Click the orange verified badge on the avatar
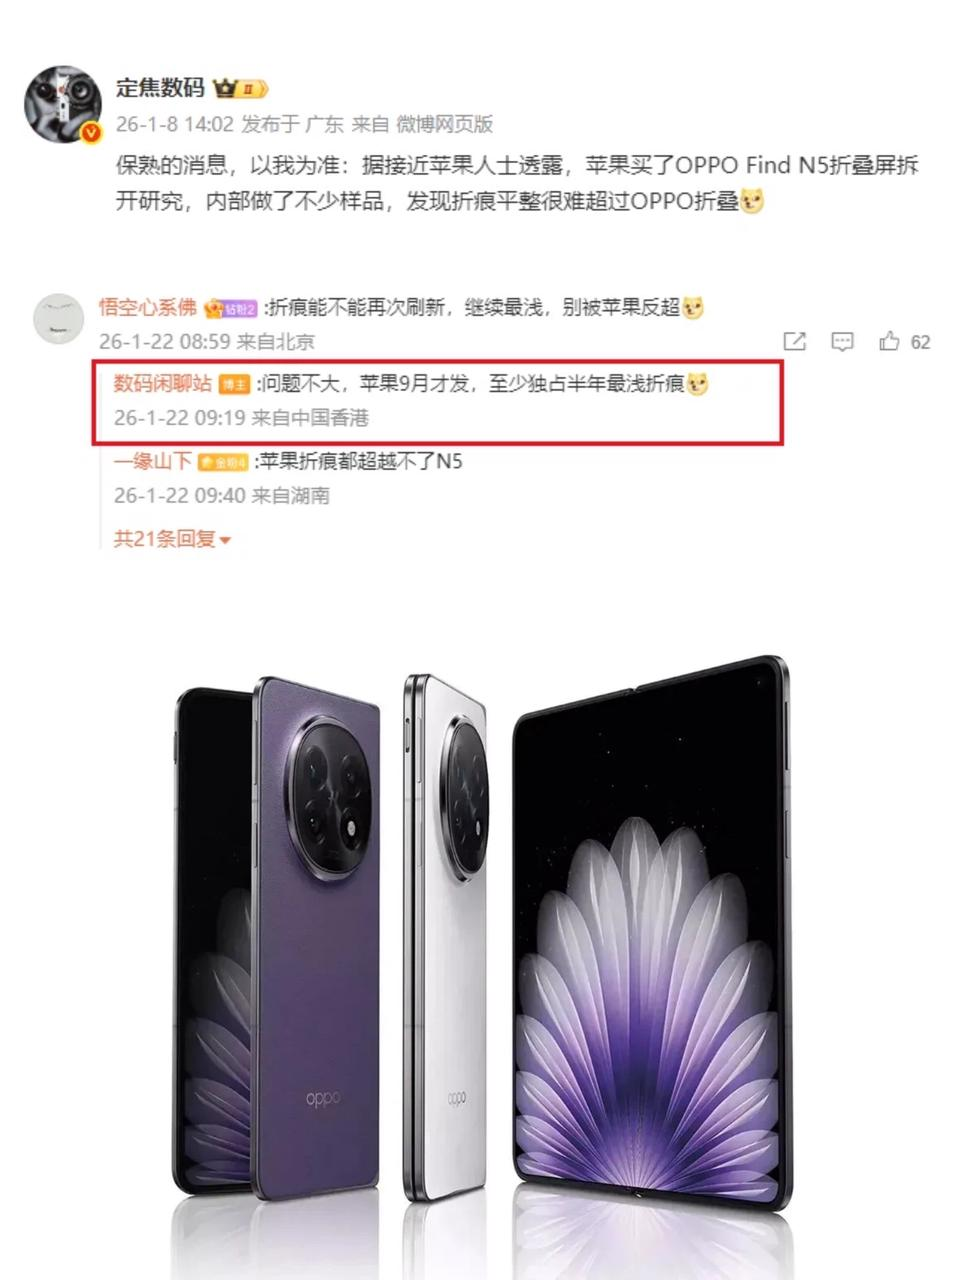This screenshot has height=1280, width=959. click(91, 134)
